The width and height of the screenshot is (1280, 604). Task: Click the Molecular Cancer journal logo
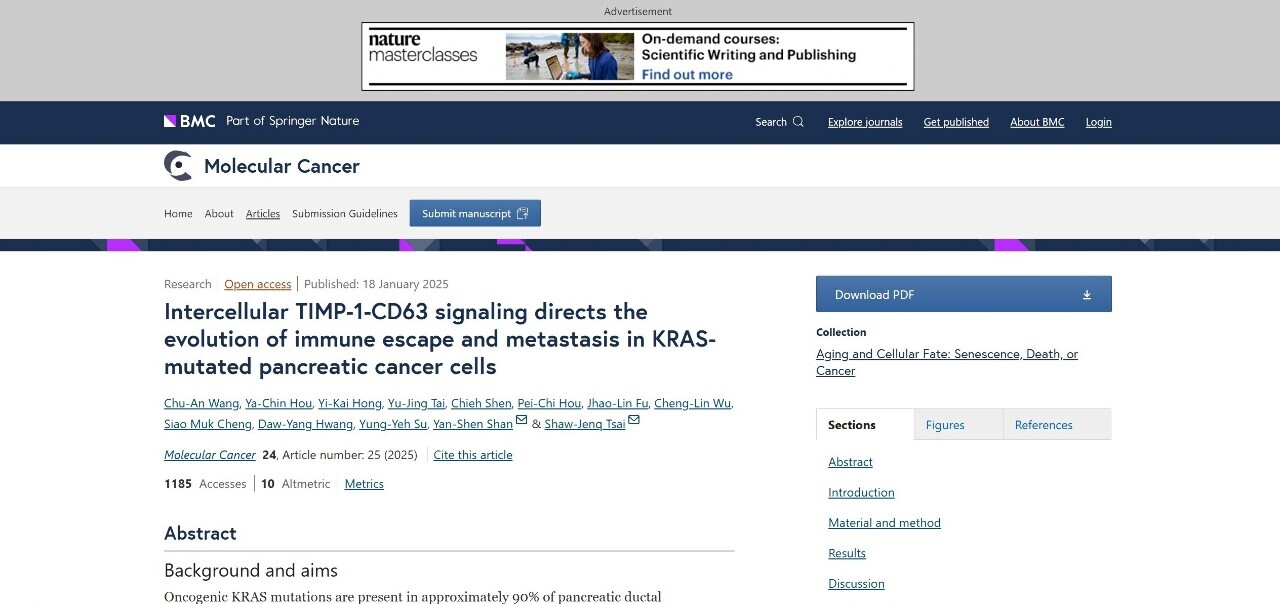click(178, 166)
